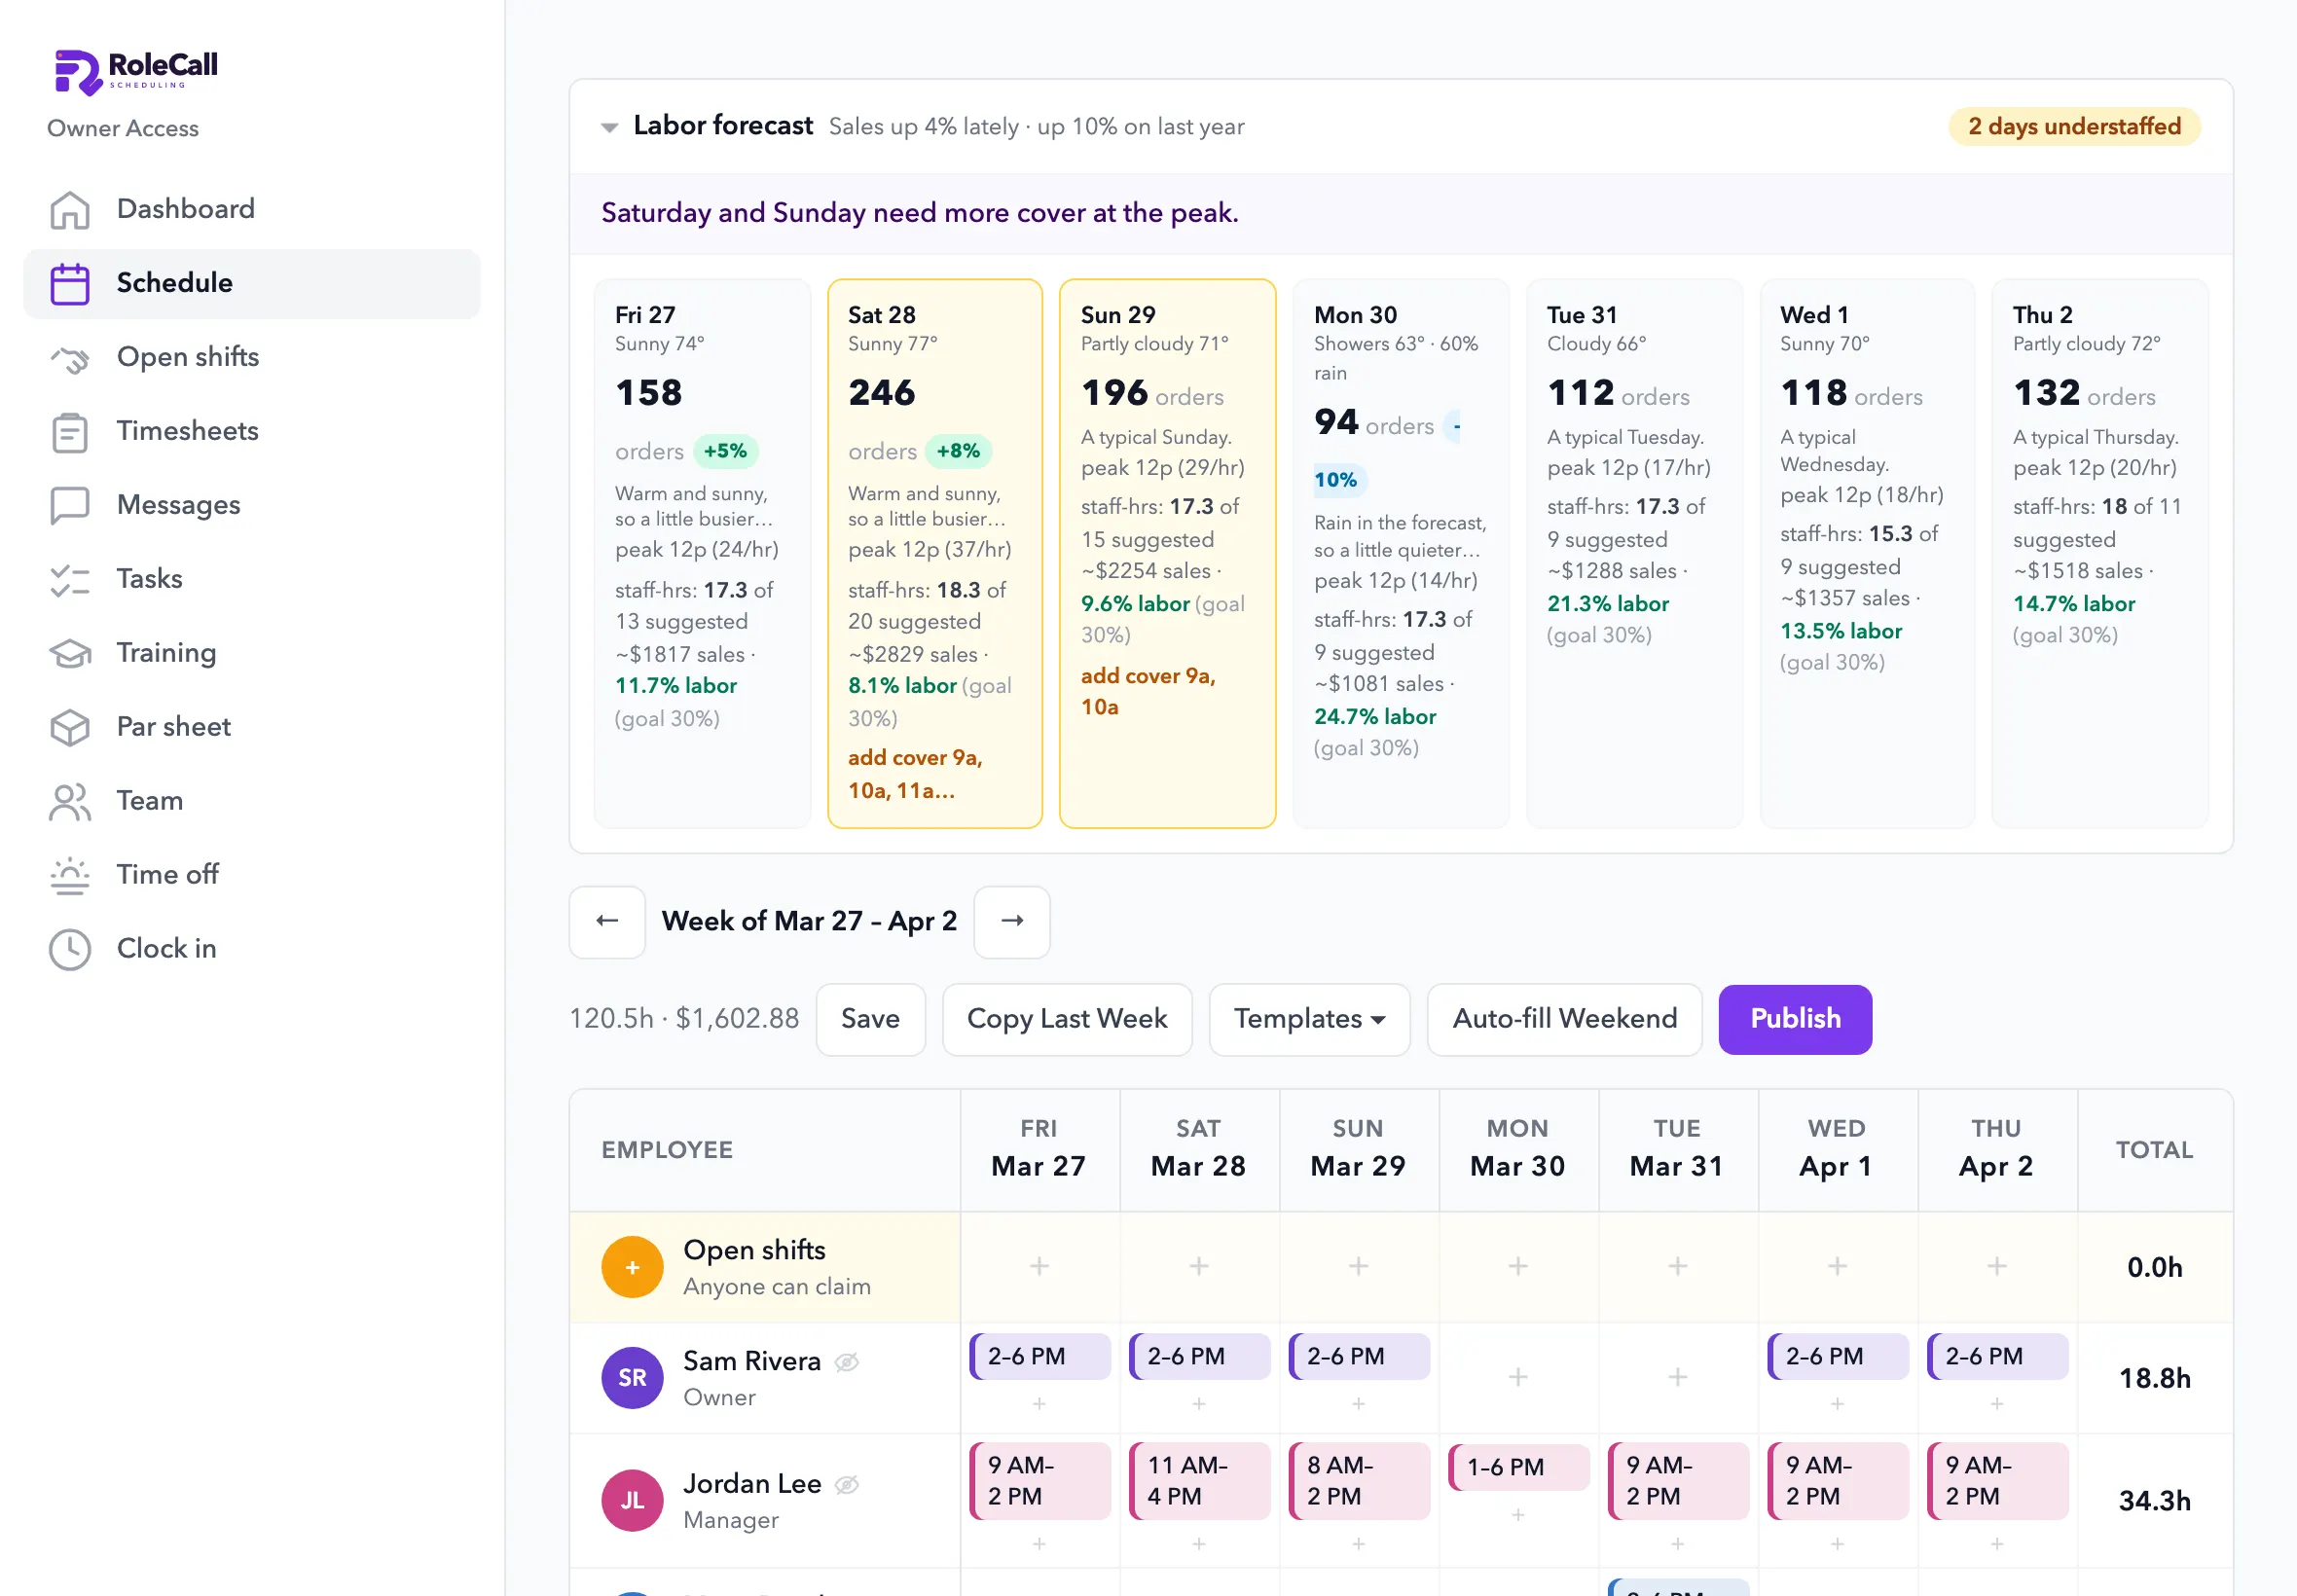Click the Tasks checklist icon

click(70, 579)
